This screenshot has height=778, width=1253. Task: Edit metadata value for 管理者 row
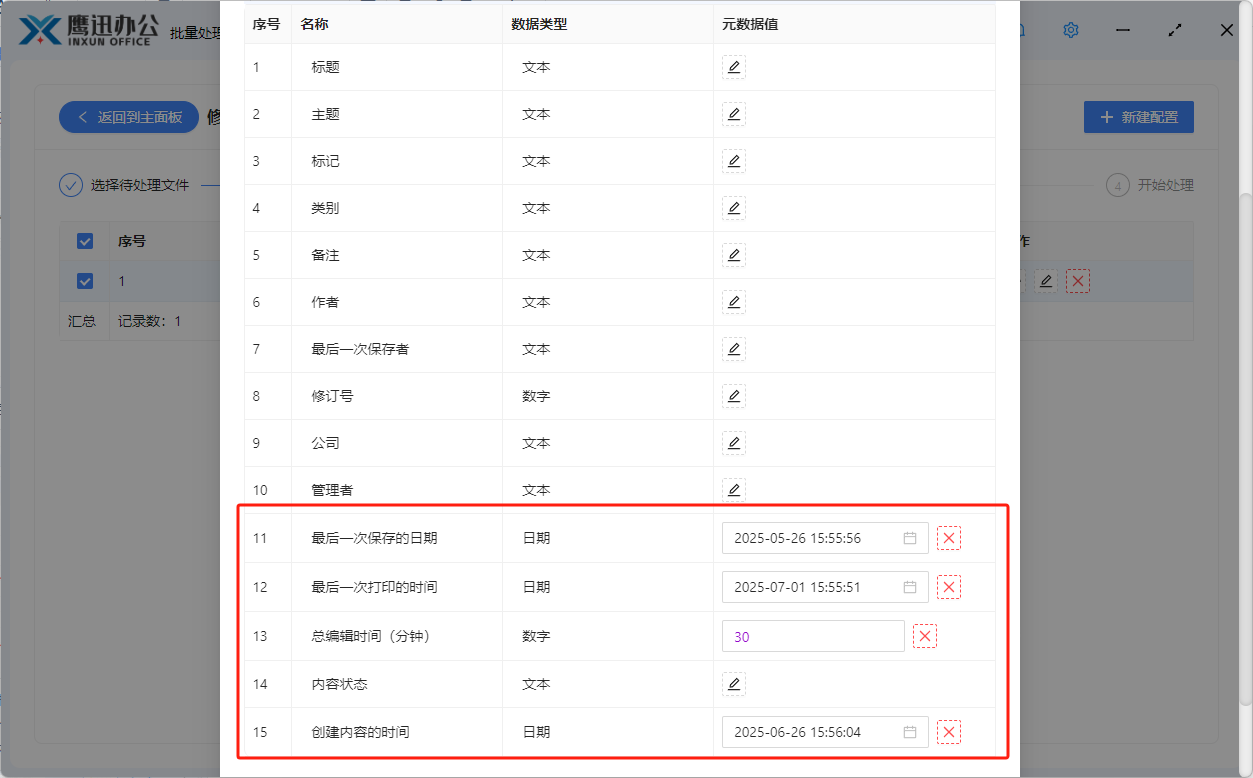[734, 490]
